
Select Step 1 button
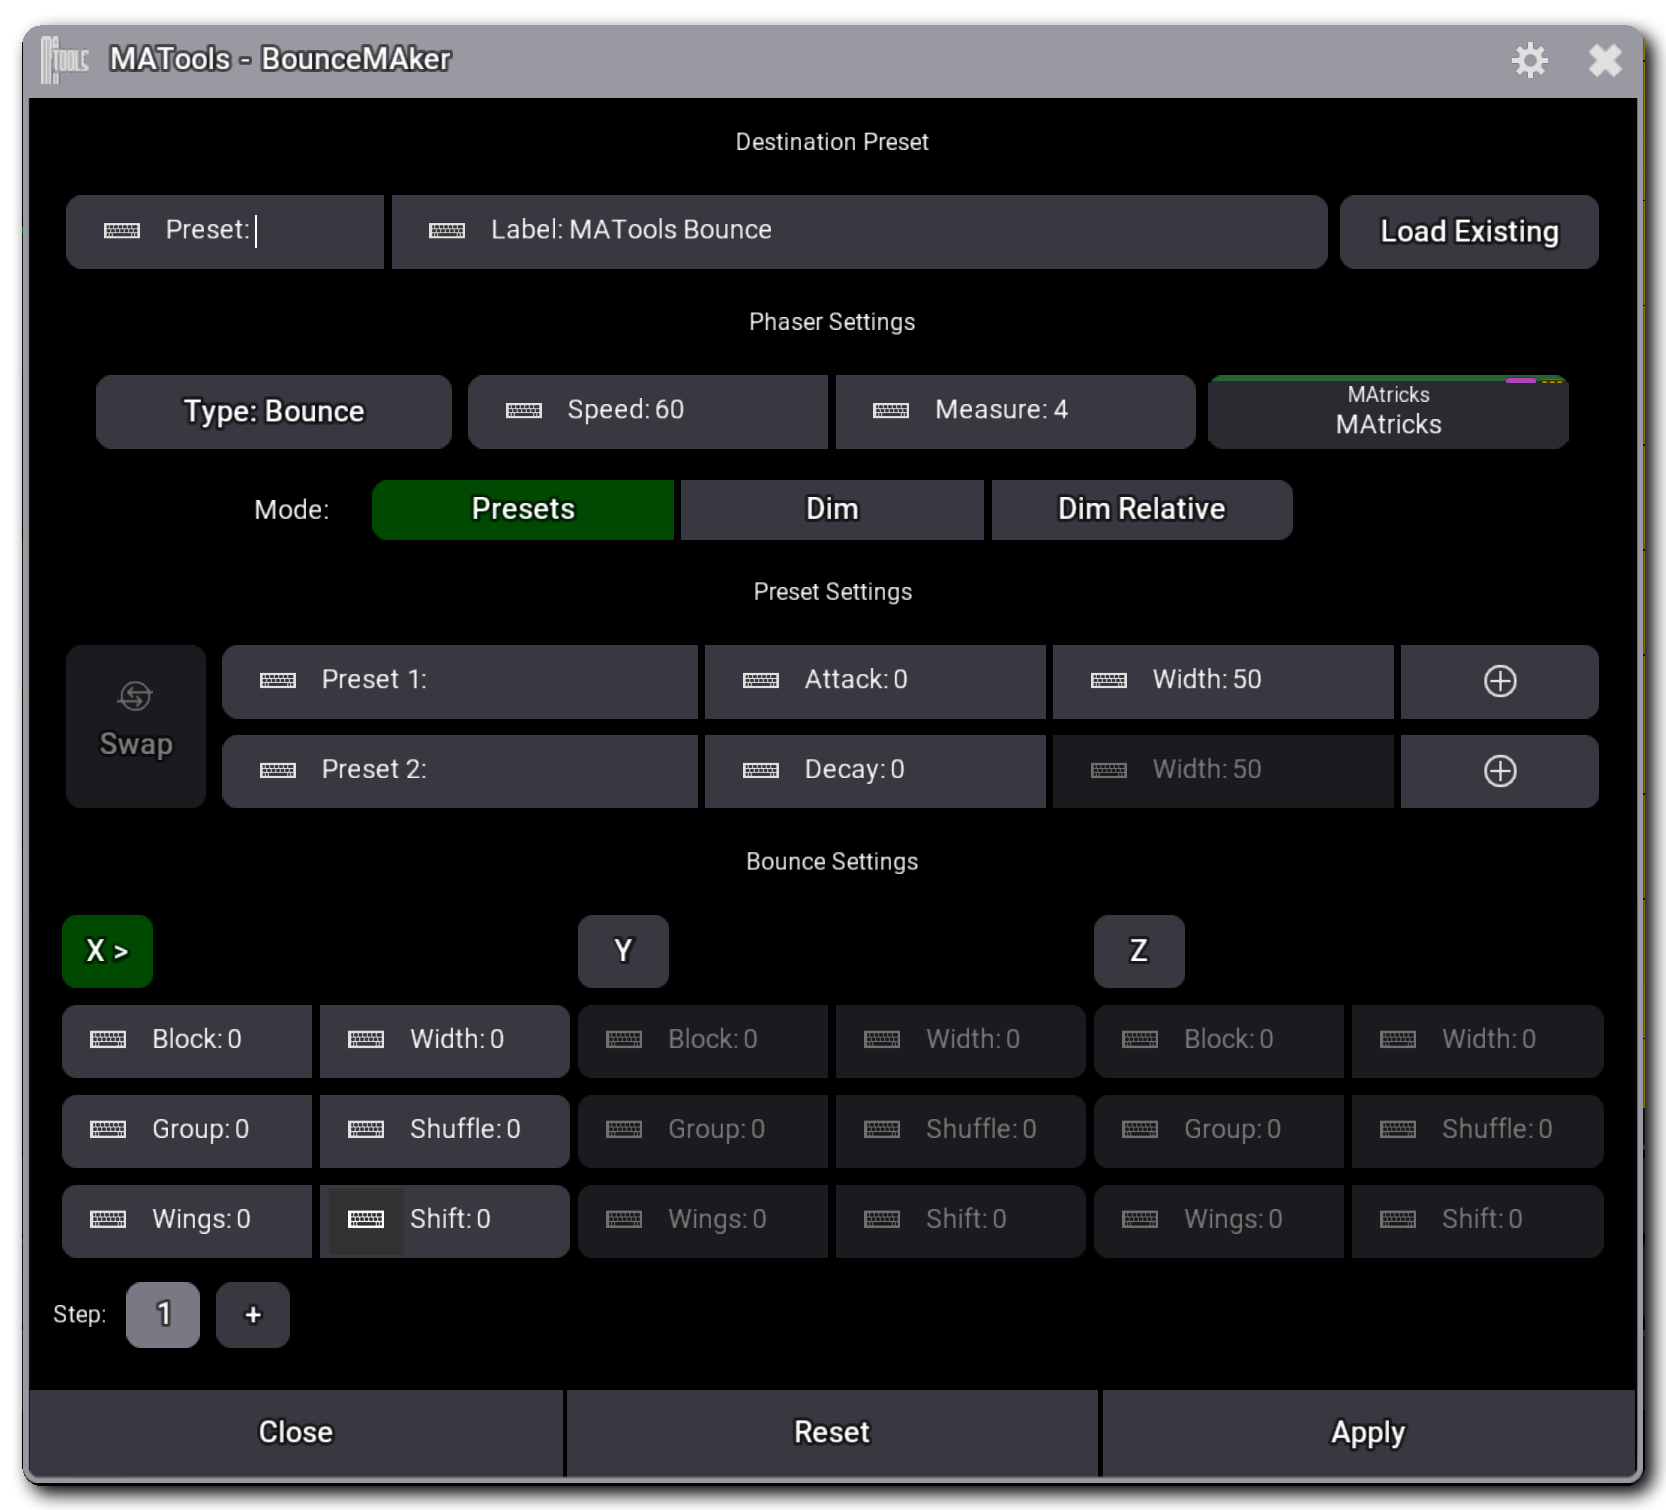point(163,1315)
